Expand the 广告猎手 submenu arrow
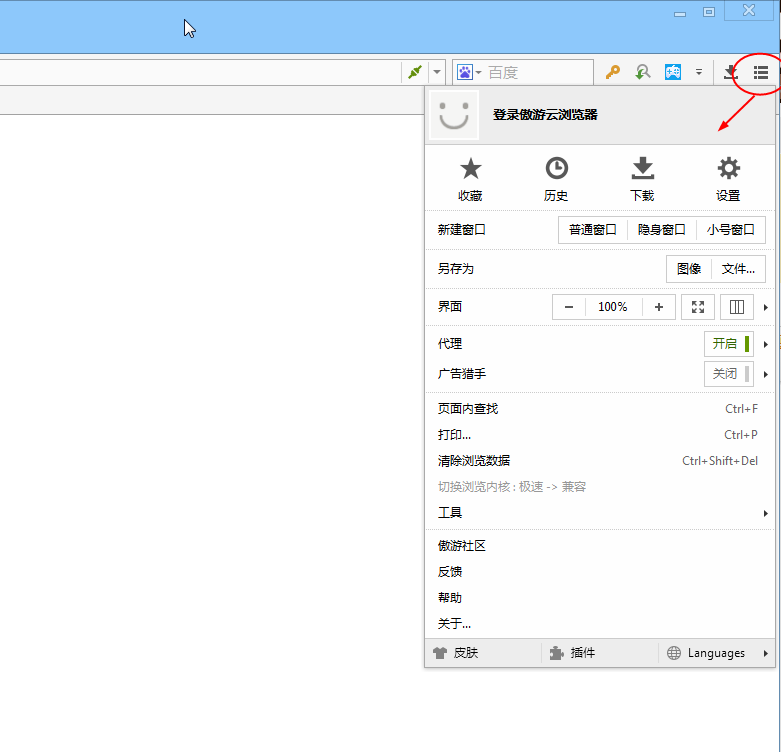781x752 pixels. point(766,374)
